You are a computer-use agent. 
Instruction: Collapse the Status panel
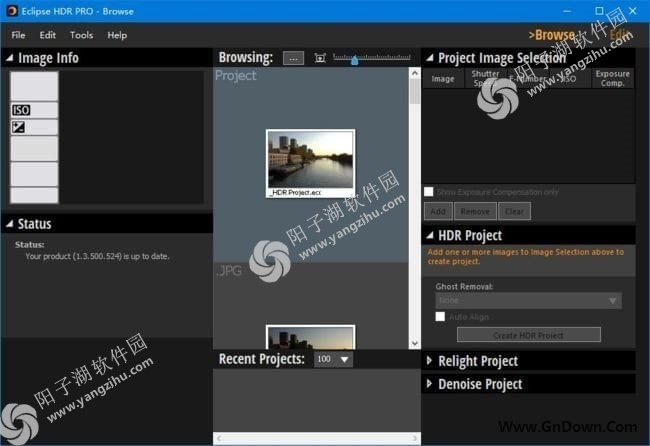[x=10, y=224]
